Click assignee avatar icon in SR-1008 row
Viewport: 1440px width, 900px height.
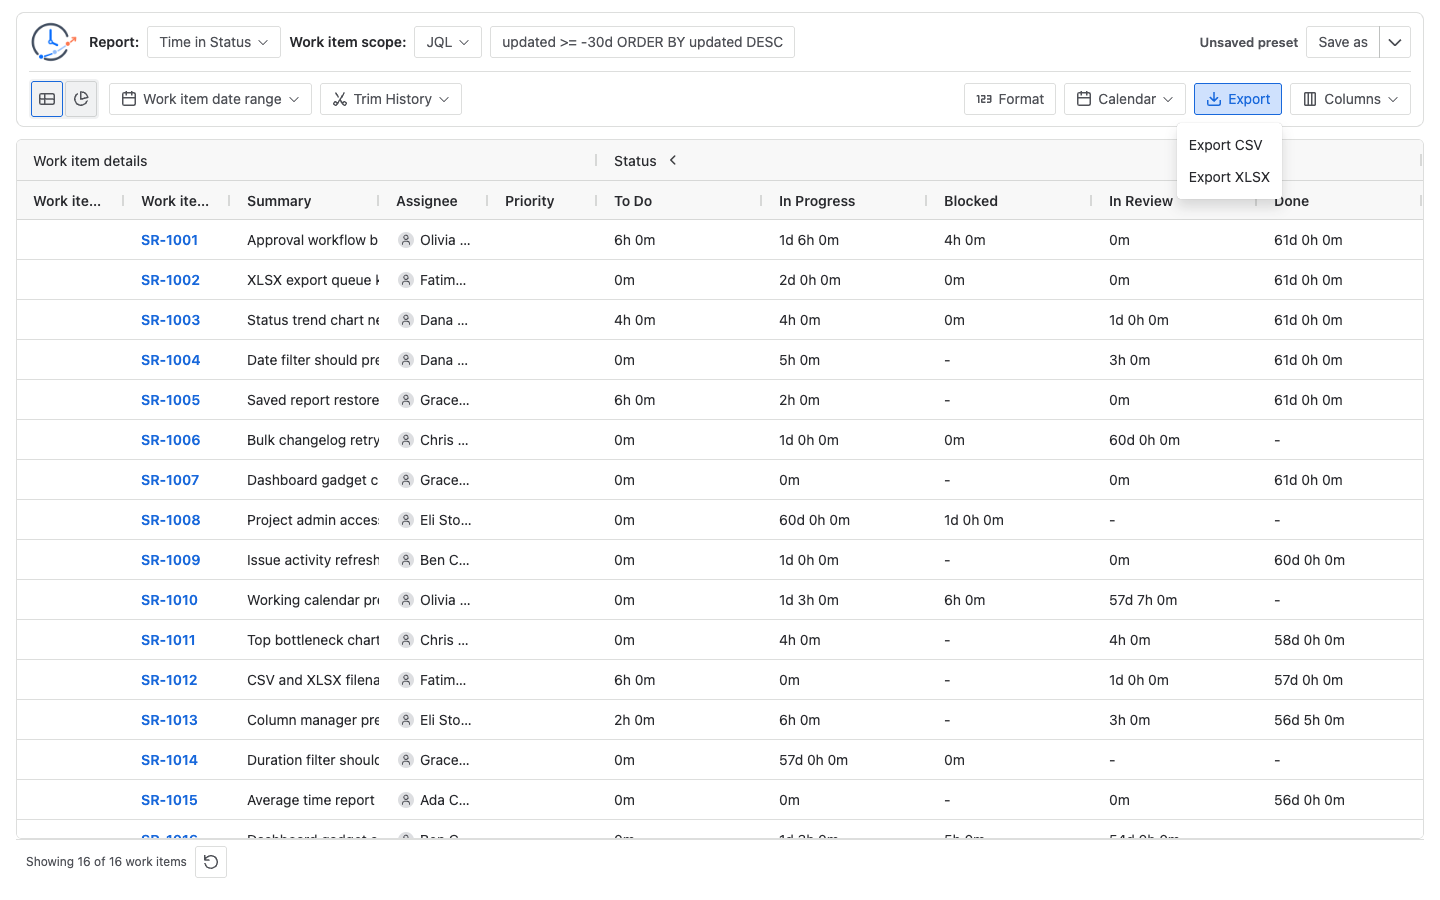pos(406,520)
